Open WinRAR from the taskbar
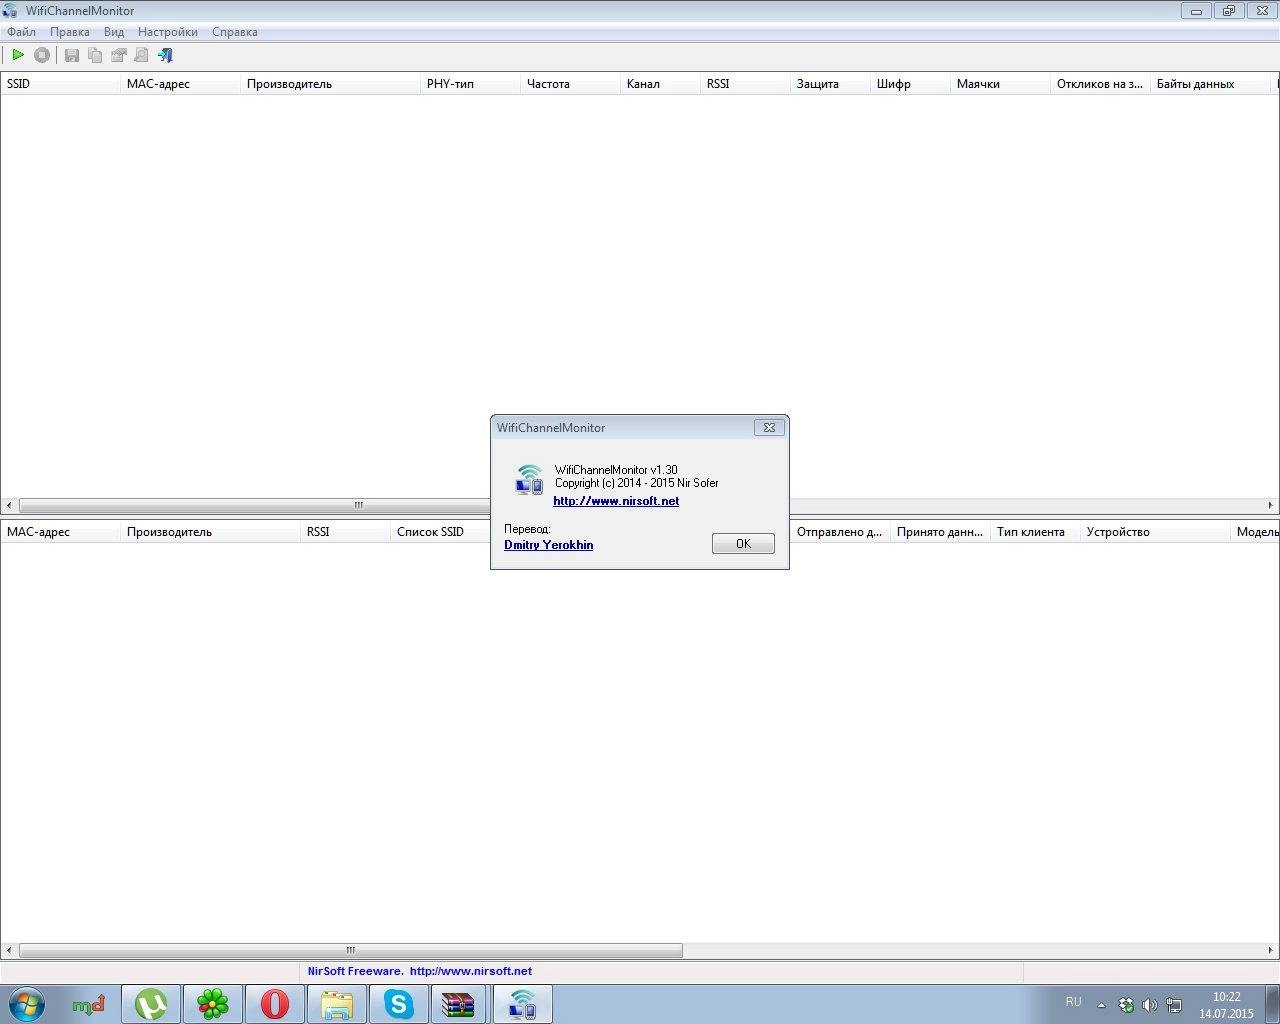This screenshot has height=1024, width=1280. (x=459, y=1004)
